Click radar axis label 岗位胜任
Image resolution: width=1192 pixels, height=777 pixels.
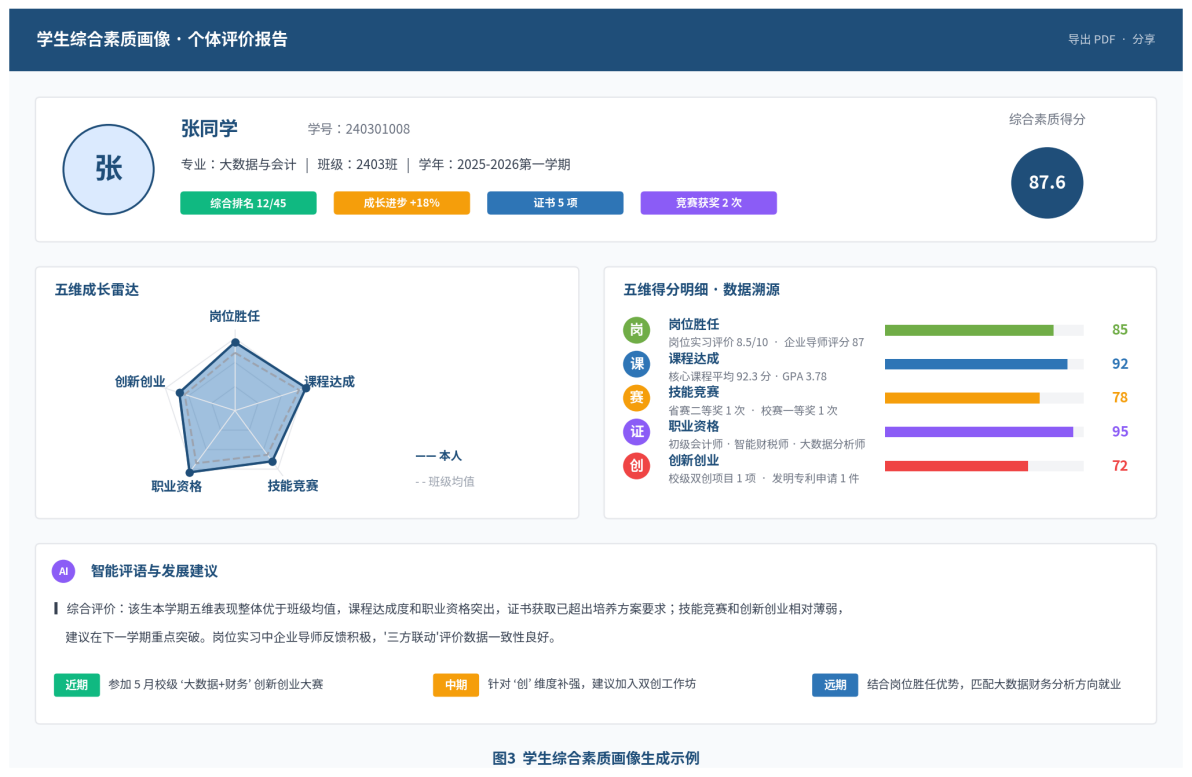[234, 316]
